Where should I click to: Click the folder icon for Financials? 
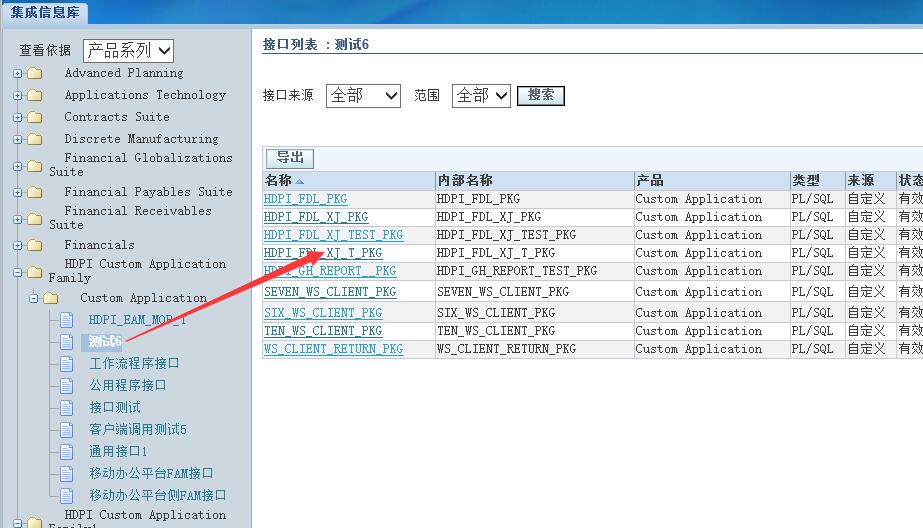[35, 245]
